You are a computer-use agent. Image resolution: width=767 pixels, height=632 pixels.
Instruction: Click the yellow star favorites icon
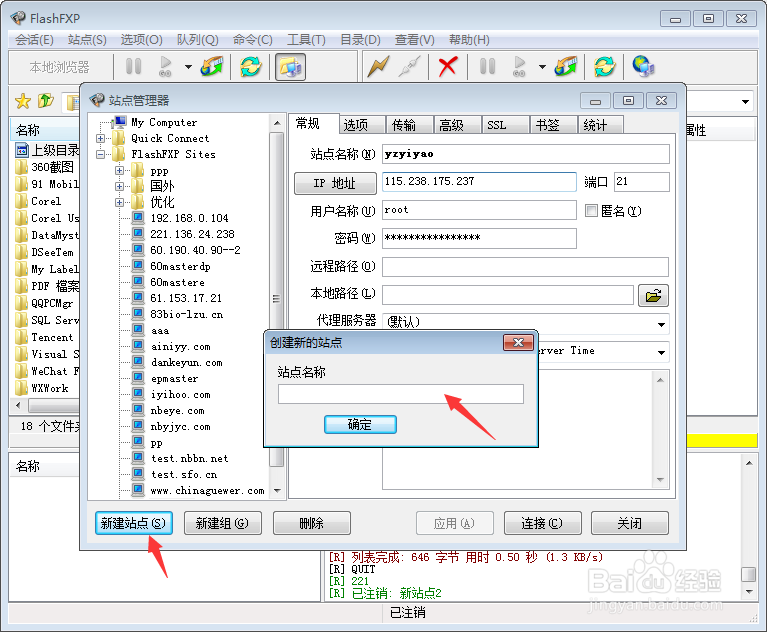[x=23, y=101]
